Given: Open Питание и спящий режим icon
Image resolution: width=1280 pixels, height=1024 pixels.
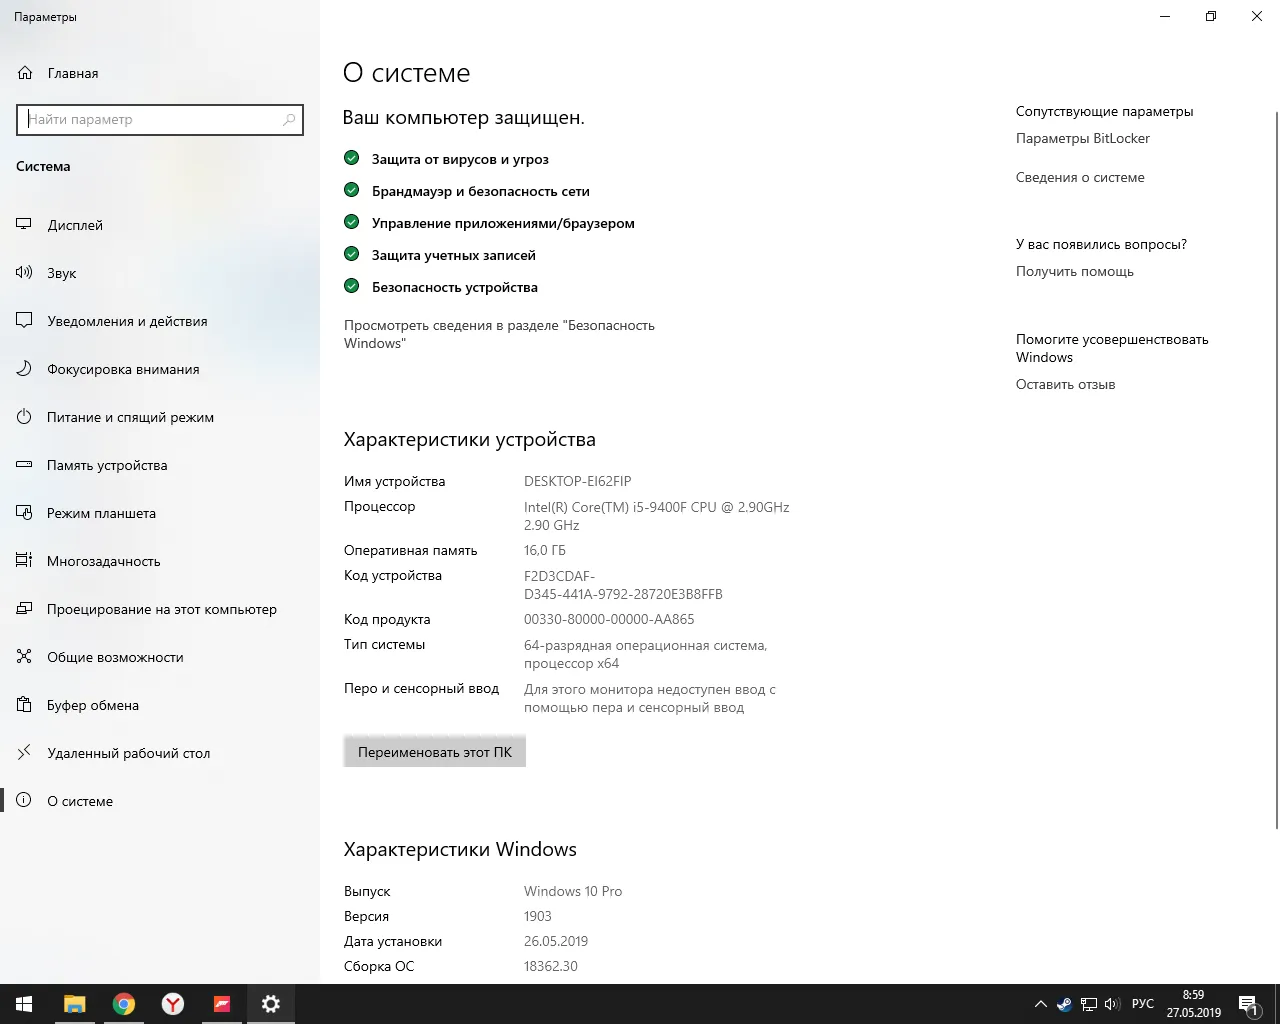Looking at the screenshot, I should pos(25,417).
